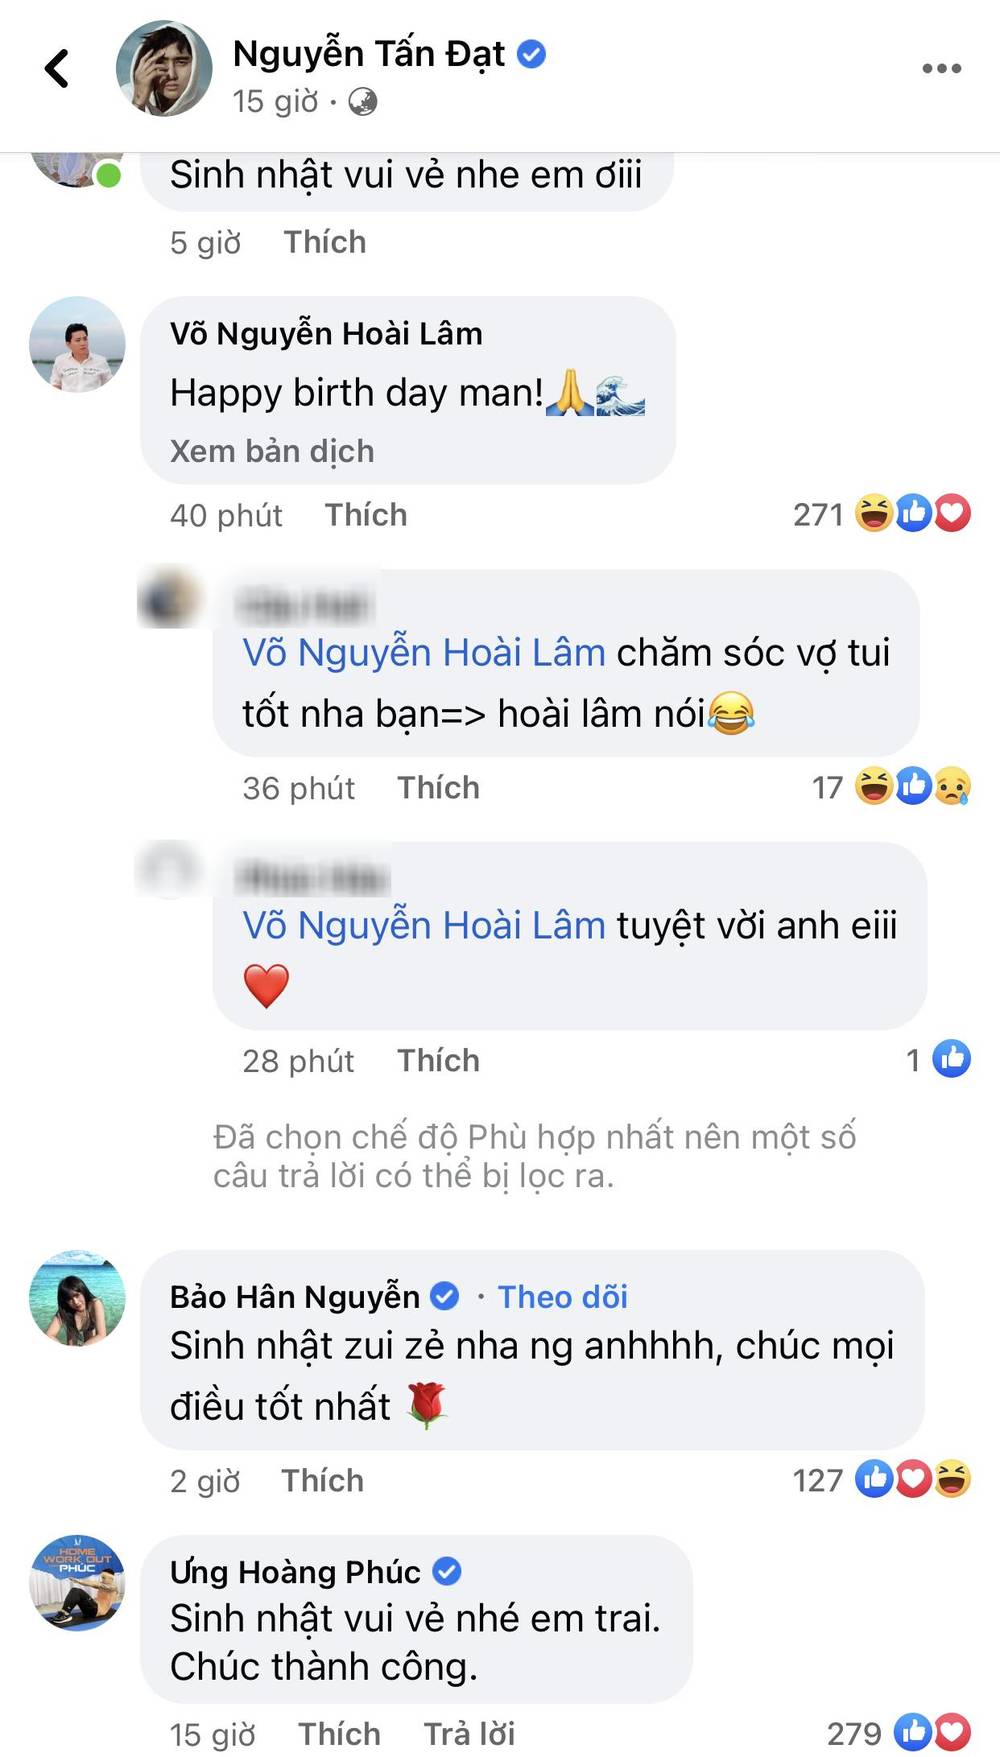View the 127 reactions on Bảo Hân's comment
Screen dimensions: 1000x1757
click(x=911, y=1479)
